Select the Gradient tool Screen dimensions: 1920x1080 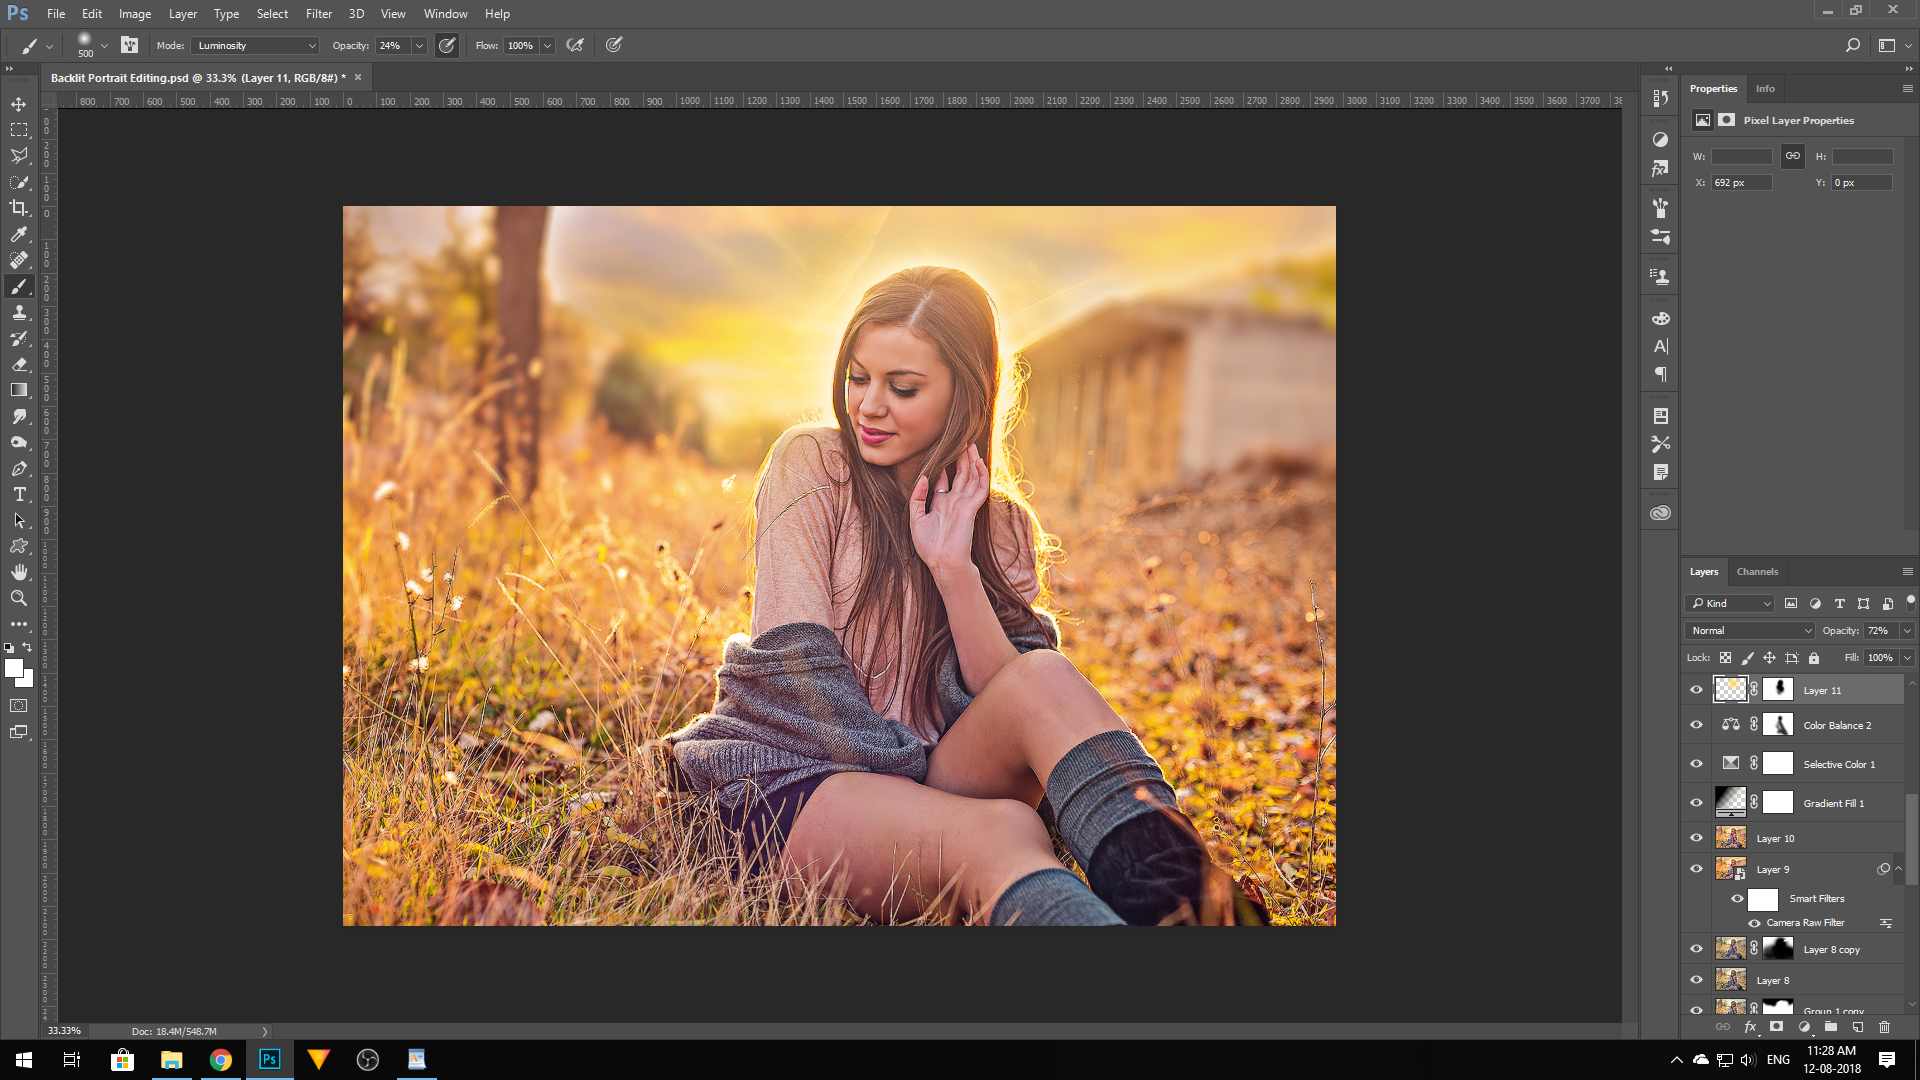(x=19, y=390)
